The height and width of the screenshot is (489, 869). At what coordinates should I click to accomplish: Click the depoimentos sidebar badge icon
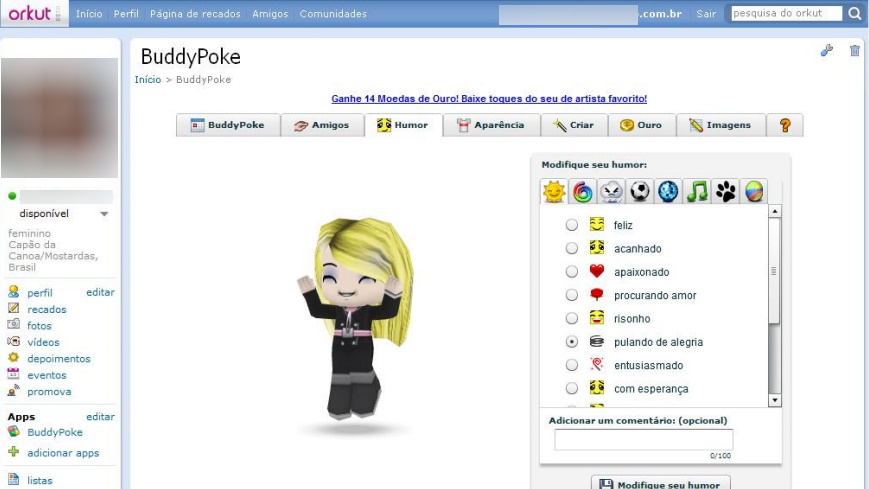[14, 358]
